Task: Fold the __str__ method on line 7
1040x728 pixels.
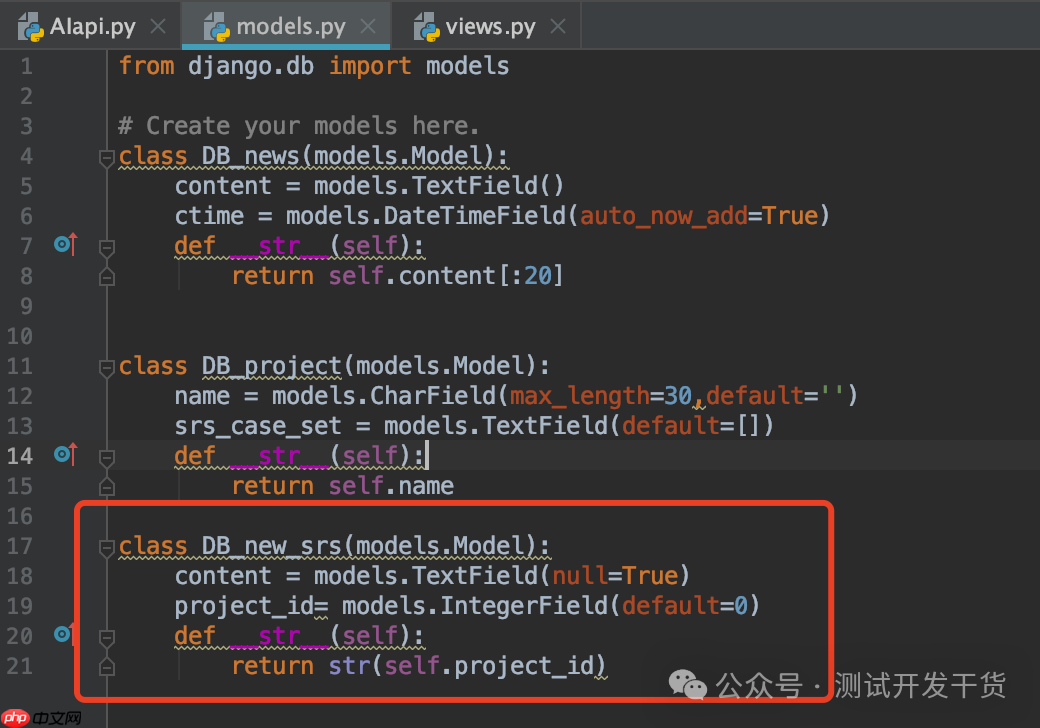Action: [x=106, y=247]
